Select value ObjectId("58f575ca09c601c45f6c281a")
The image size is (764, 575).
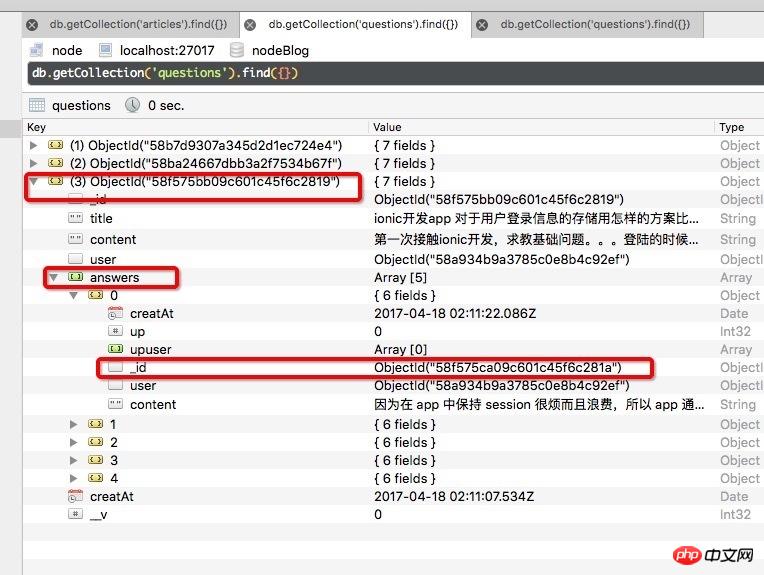[498, 367]
